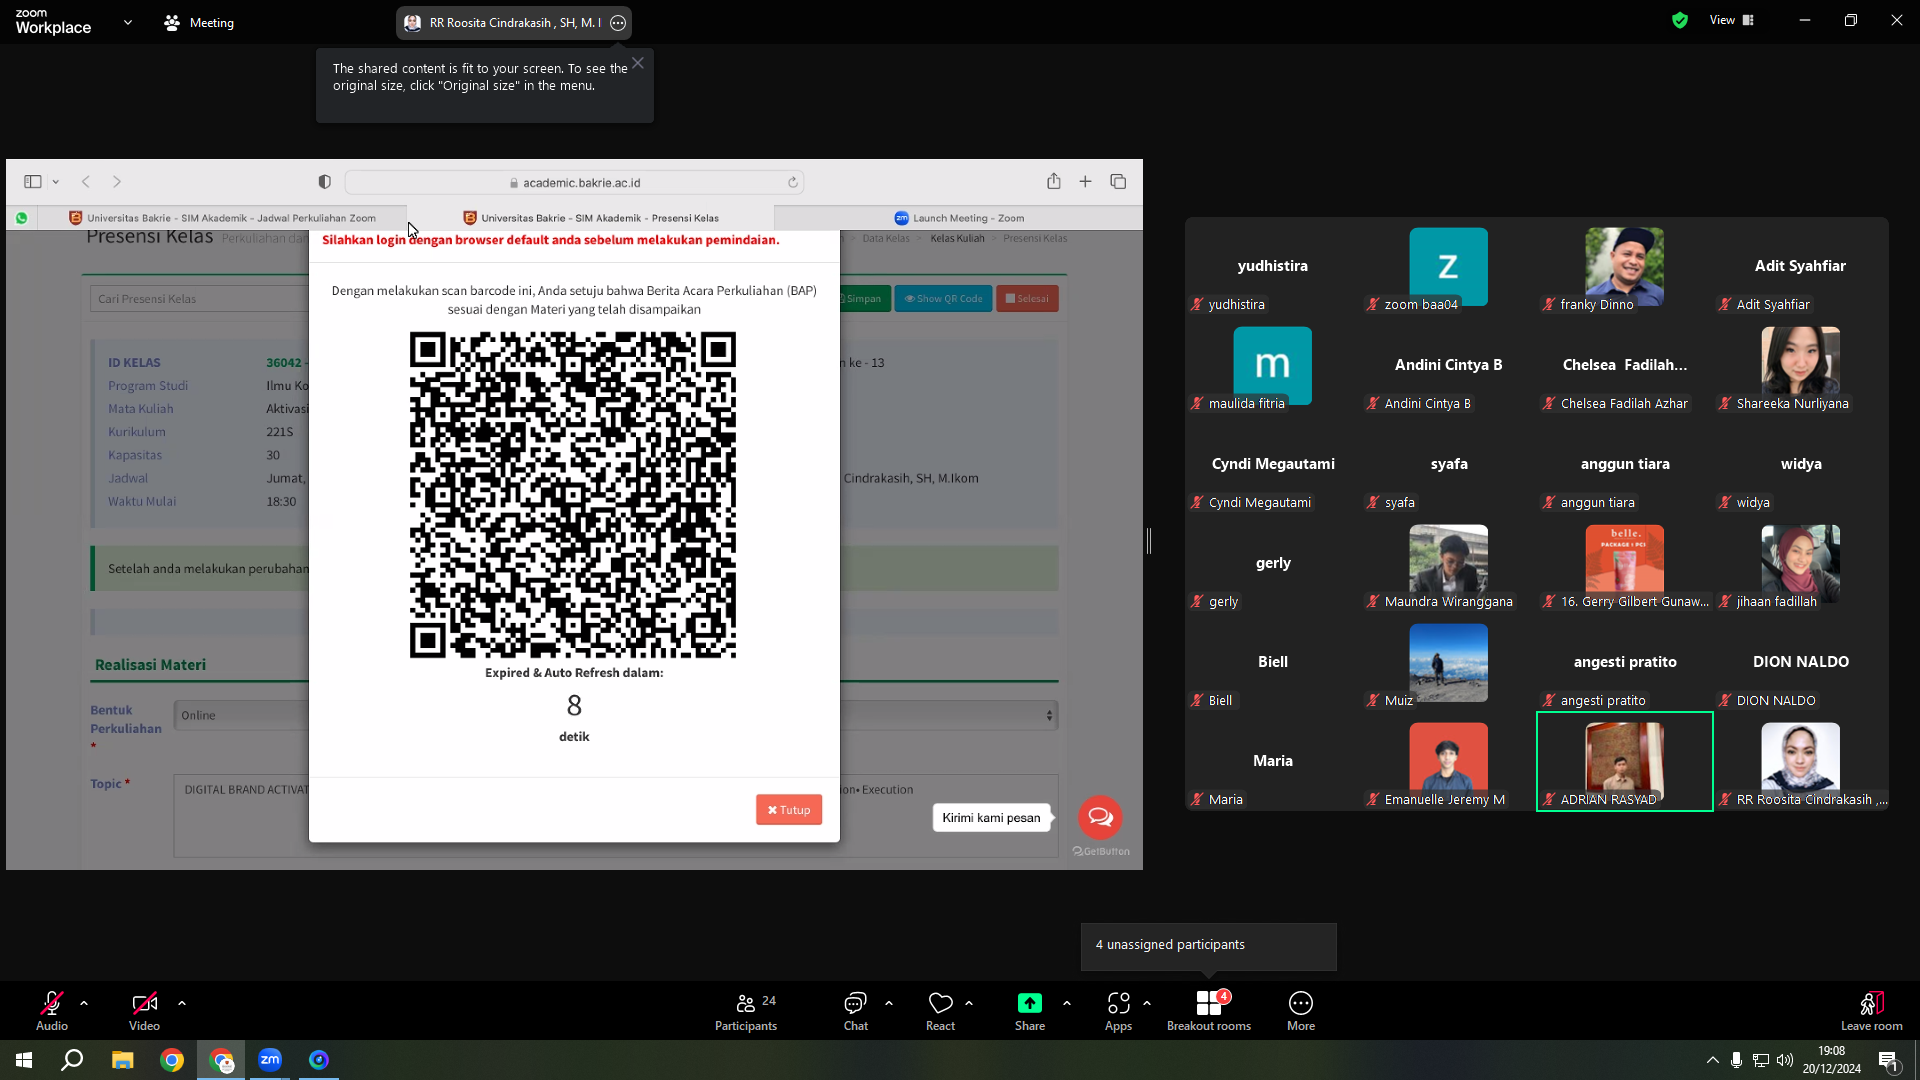Go forward with browser forward arrow
1920x1080 pixels.
(x=117, y=182)
